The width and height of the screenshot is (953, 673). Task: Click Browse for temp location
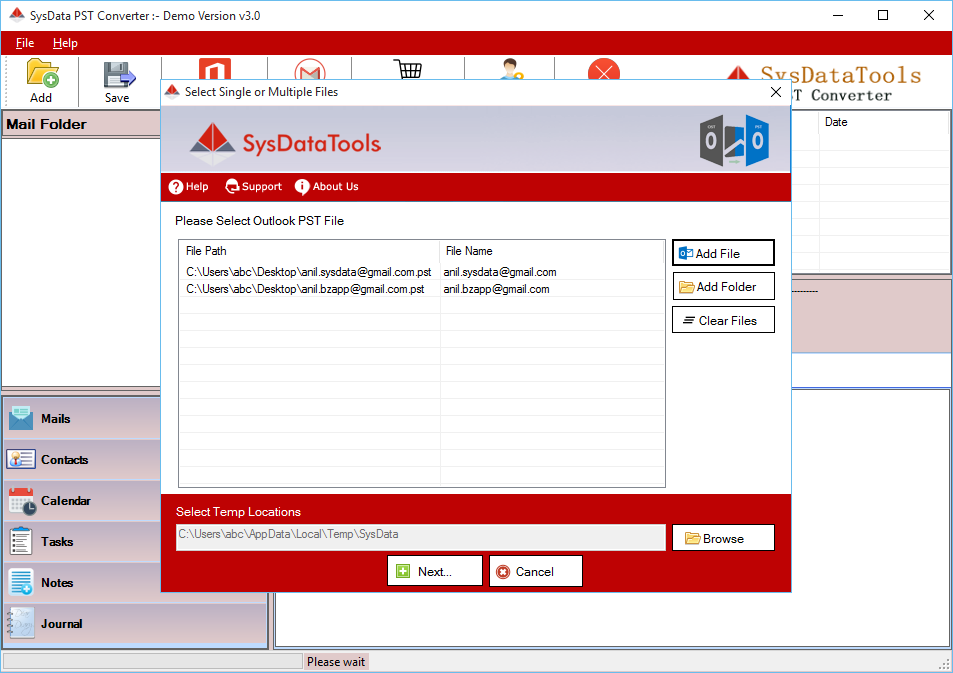pyautogui.click(x=723, y=538)
